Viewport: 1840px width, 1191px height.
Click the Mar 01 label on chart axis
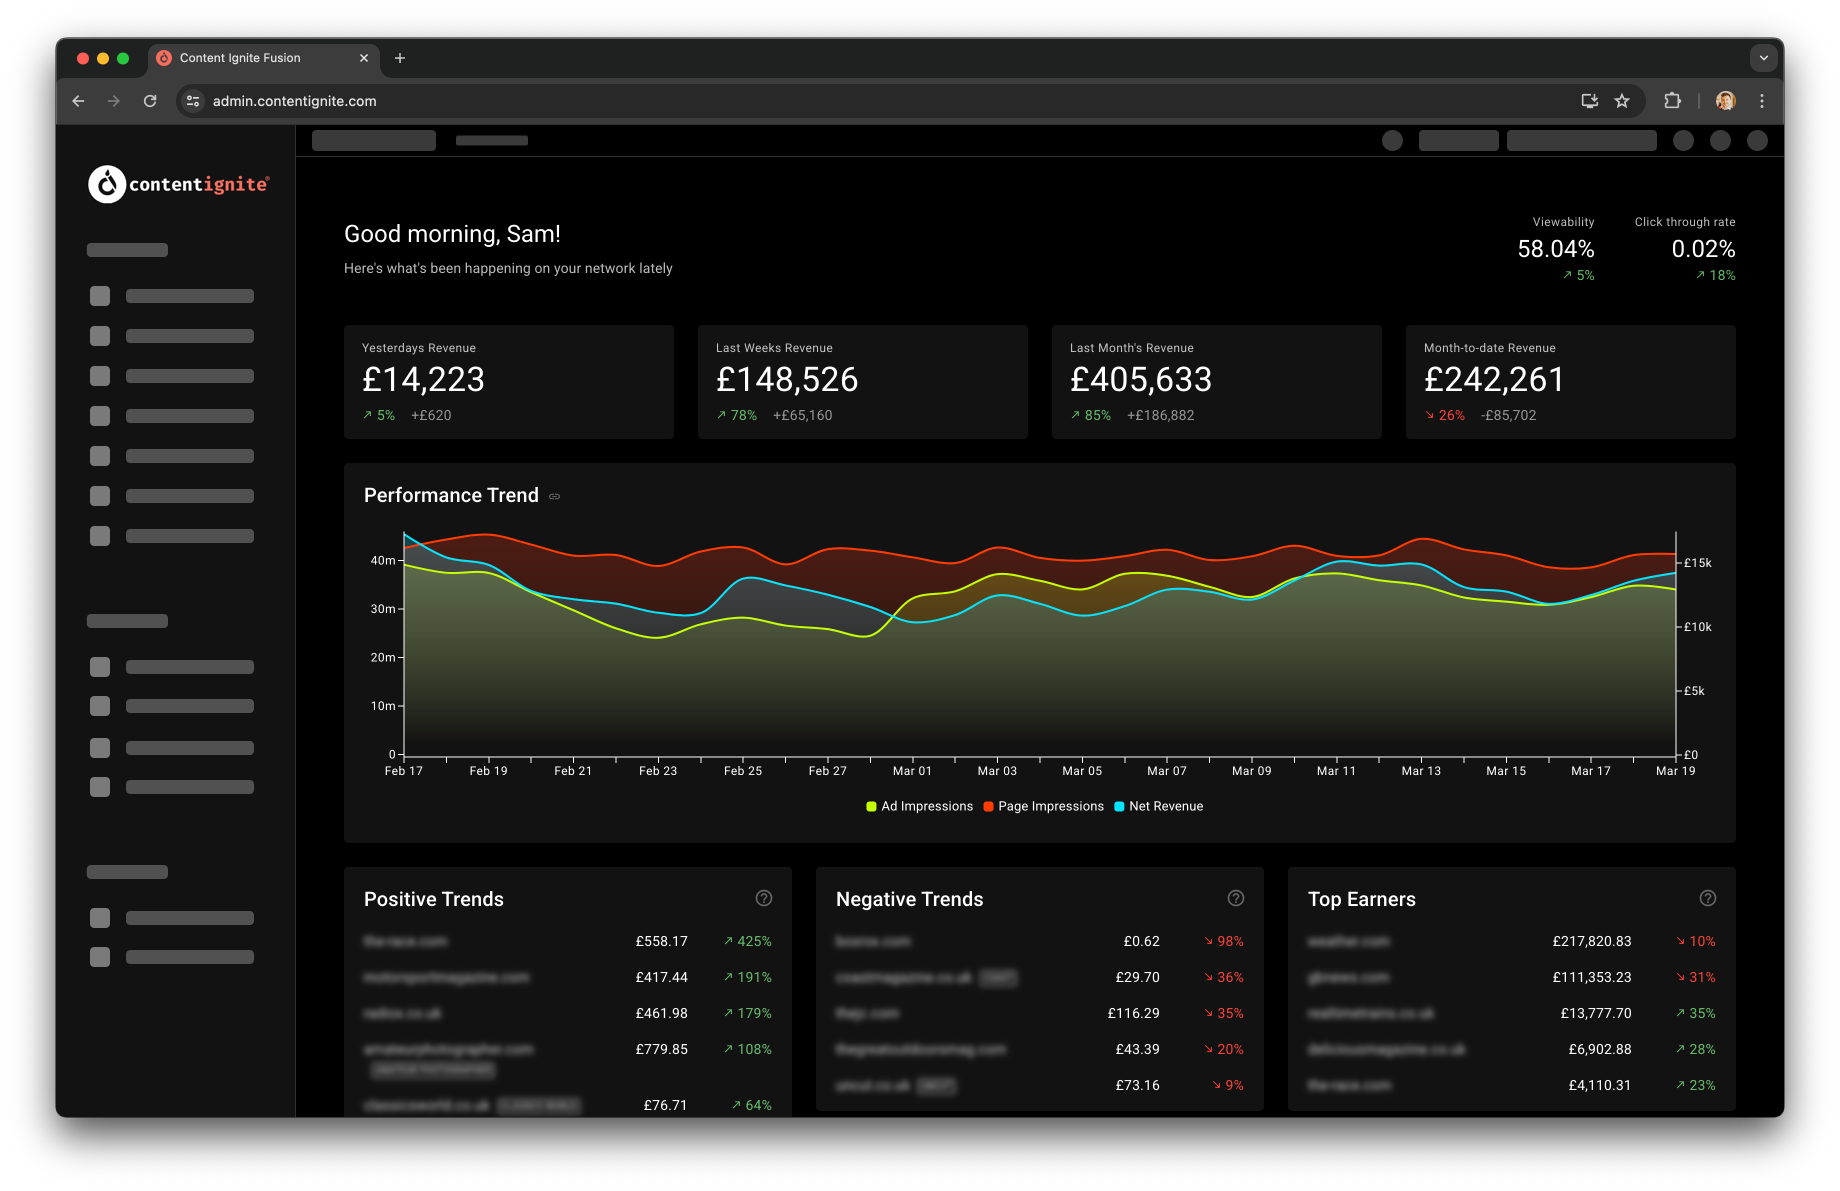(x=912, y=771)
